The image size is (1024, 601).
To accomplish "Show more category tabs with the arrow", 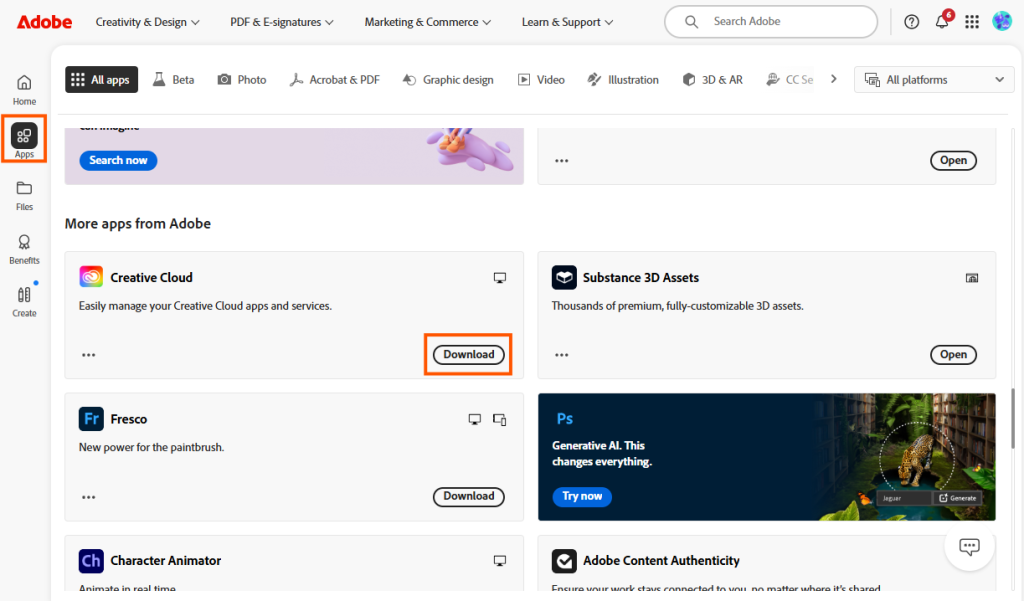I will [833, 79].
